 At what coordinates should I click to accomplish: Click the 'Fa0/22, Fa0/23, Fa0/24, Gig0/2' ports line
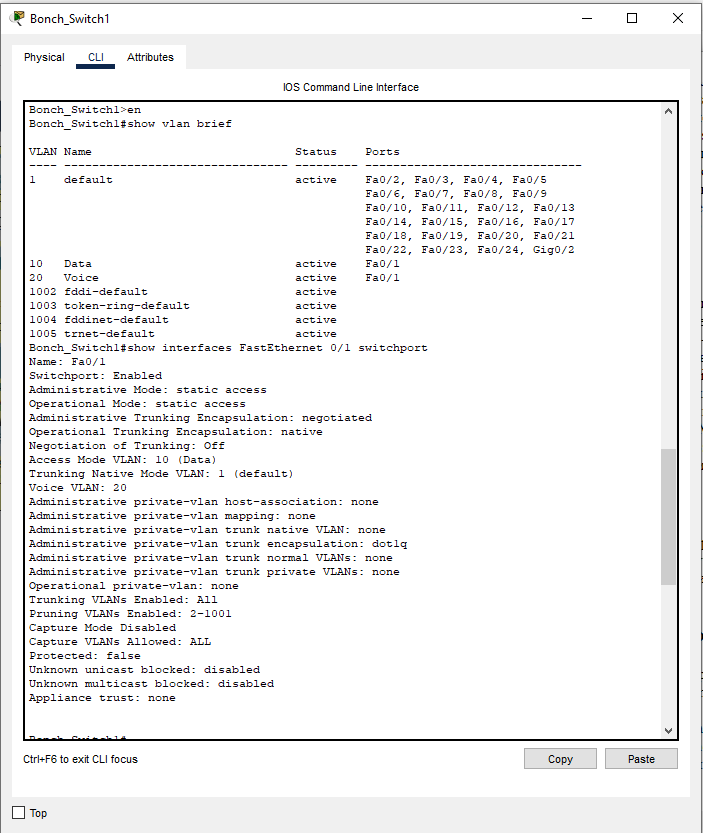470,250
